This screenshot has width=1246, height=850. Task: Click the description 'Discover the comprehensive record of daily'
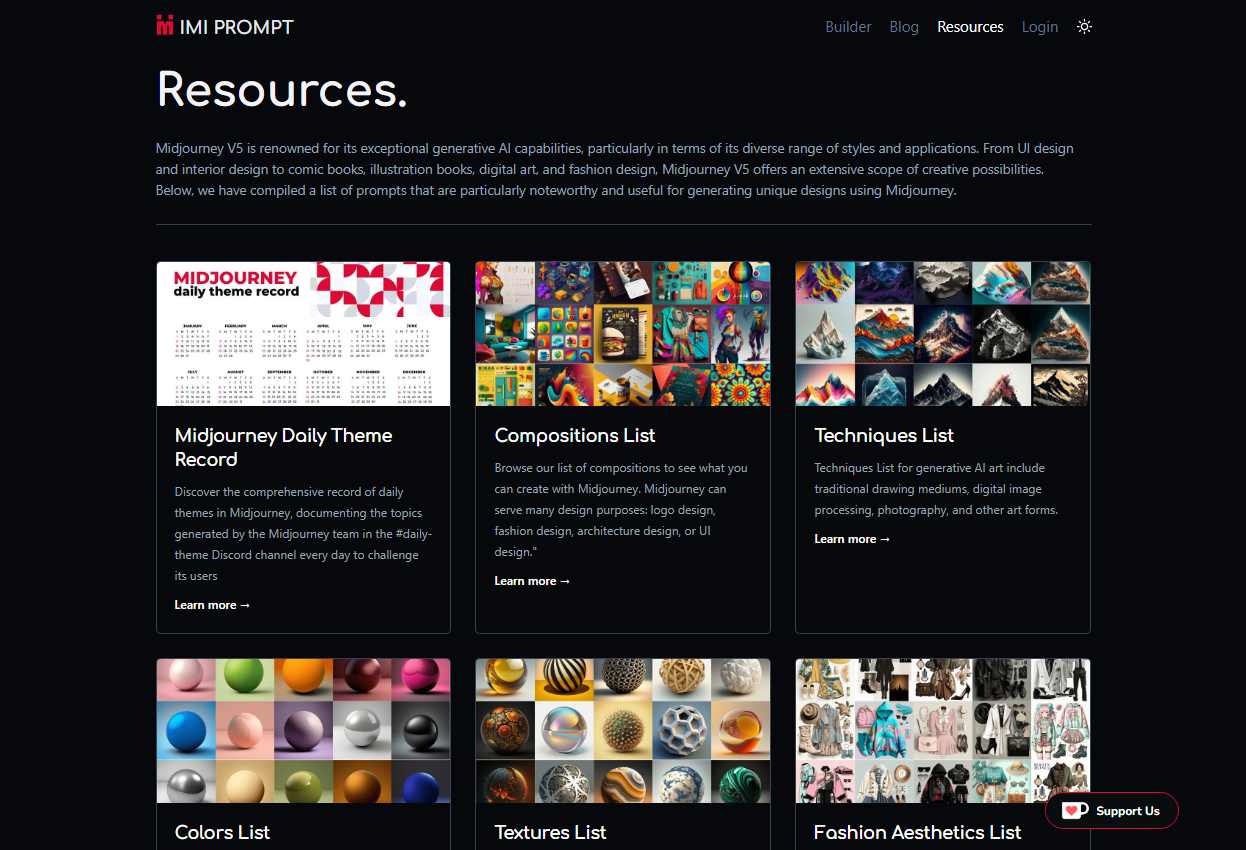pyautogui.click(x=303, y=534)
